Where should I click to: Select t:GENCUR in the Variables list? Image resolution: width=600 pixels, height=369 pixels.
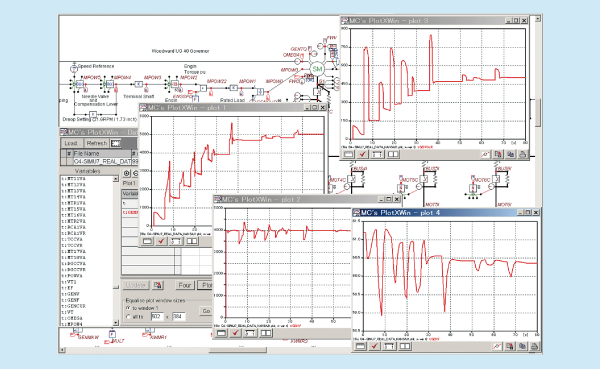pyautogui.click(x=74, y=306)
